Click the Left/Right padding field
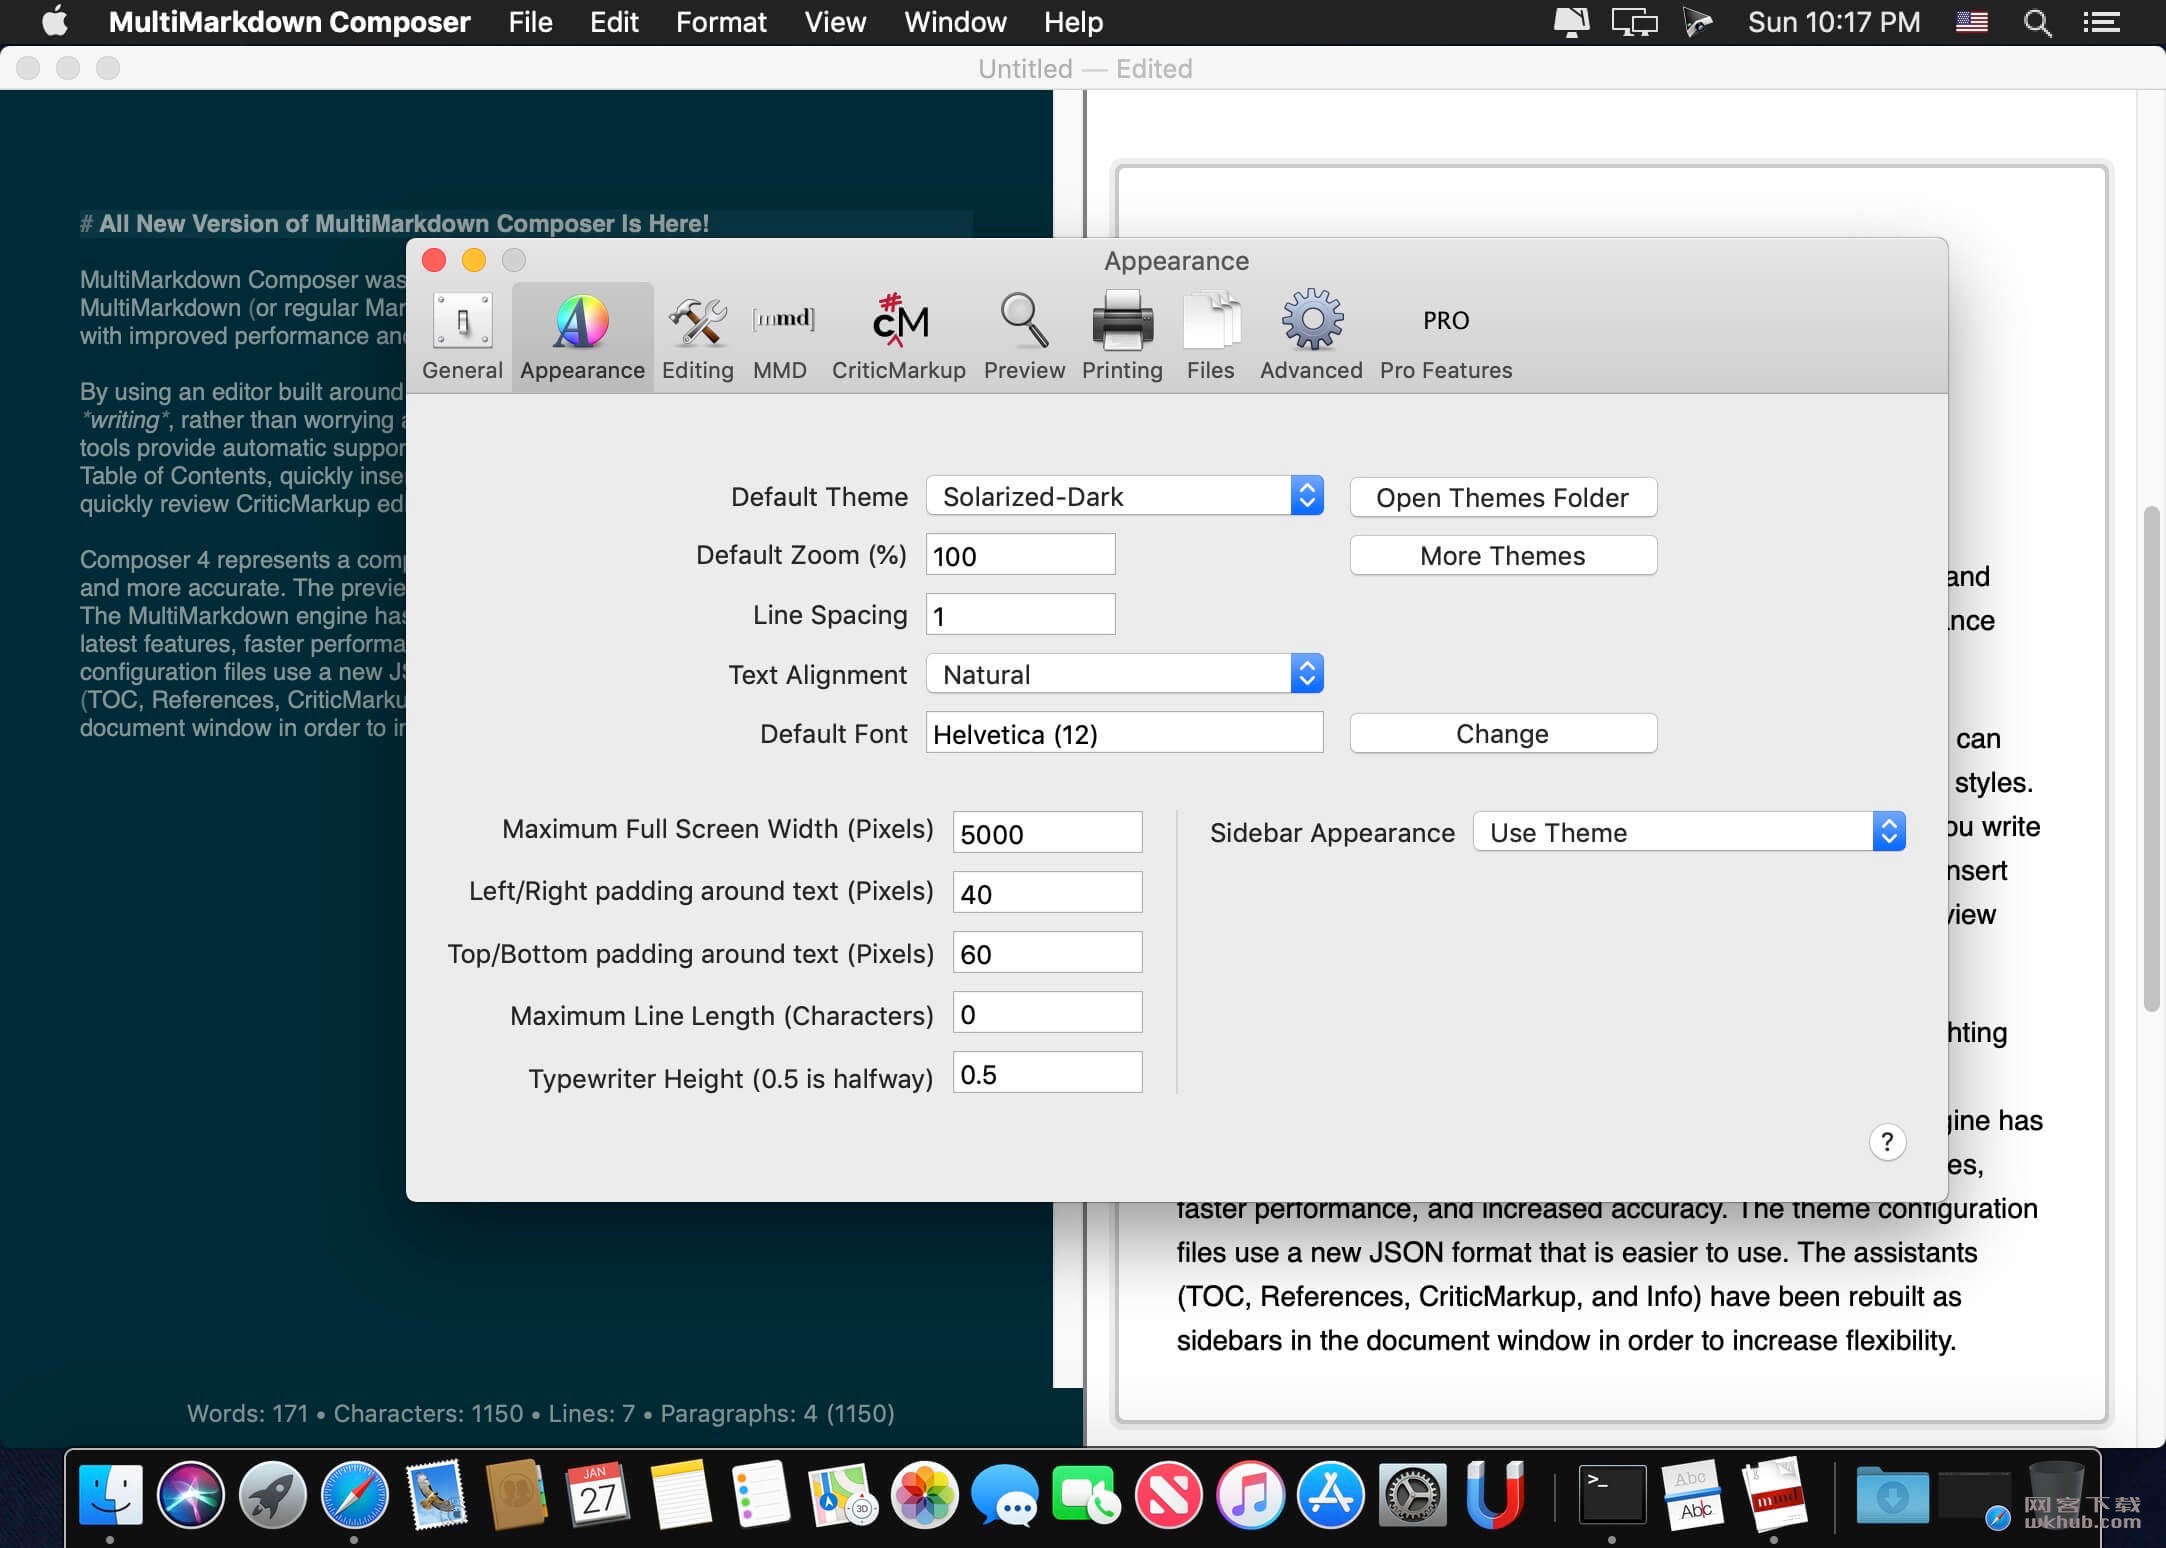 click(x=1047, y=893)
